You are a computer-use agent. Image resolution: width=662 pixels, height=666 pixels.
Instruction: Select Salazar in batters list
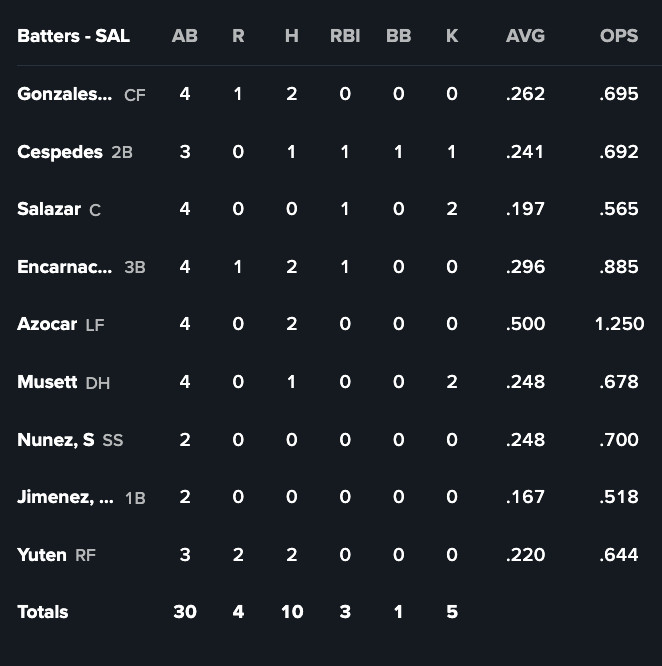click(x=49, y=209)
